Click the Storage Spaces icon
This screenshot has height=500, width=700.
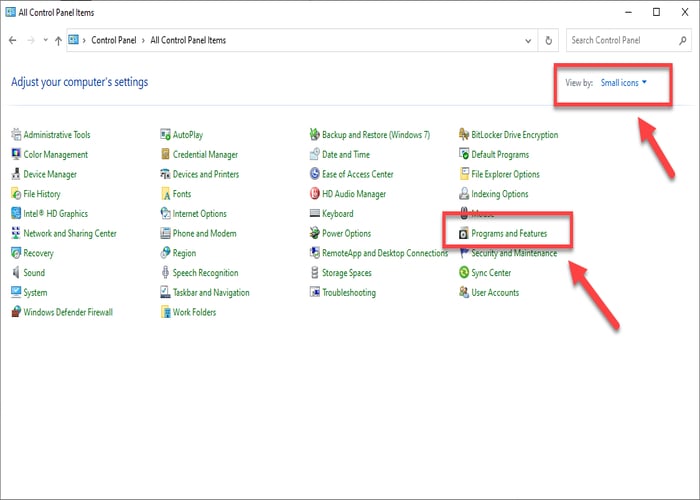(x=315, y=272)
